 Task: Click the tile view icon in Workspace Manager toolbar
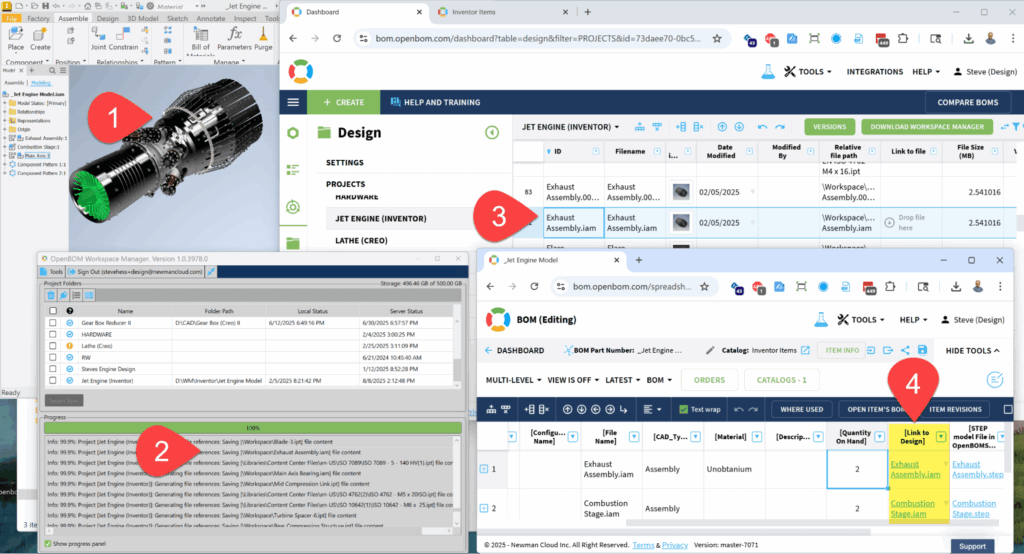point(89,296)
